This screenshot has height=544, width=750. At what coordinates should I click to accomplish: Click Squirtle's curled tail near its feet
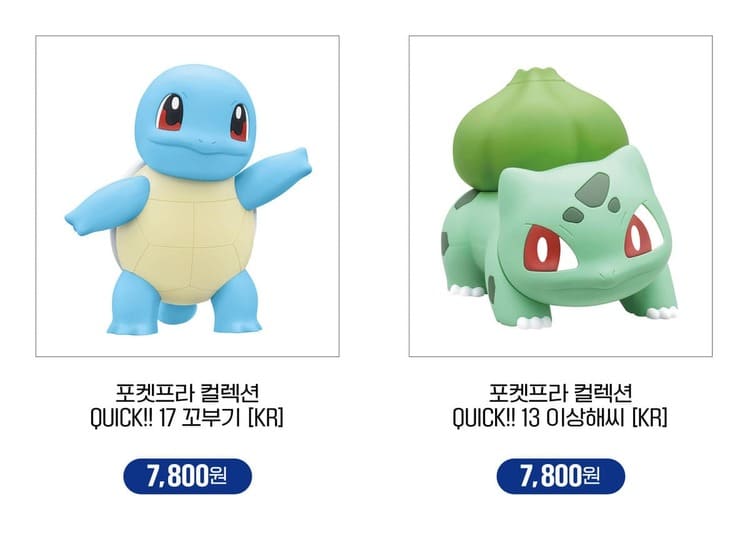tap(176, 313)
